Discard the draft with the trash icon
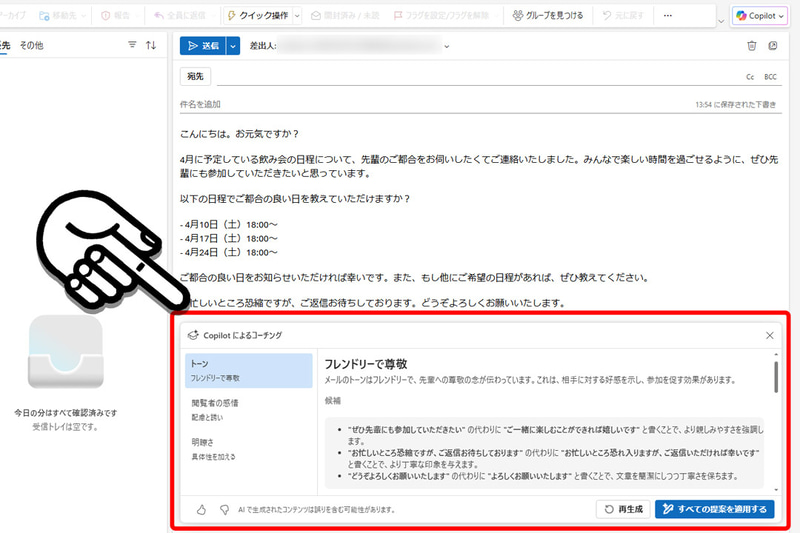Viewport: 800px width, 533px height. click(752, 46)
